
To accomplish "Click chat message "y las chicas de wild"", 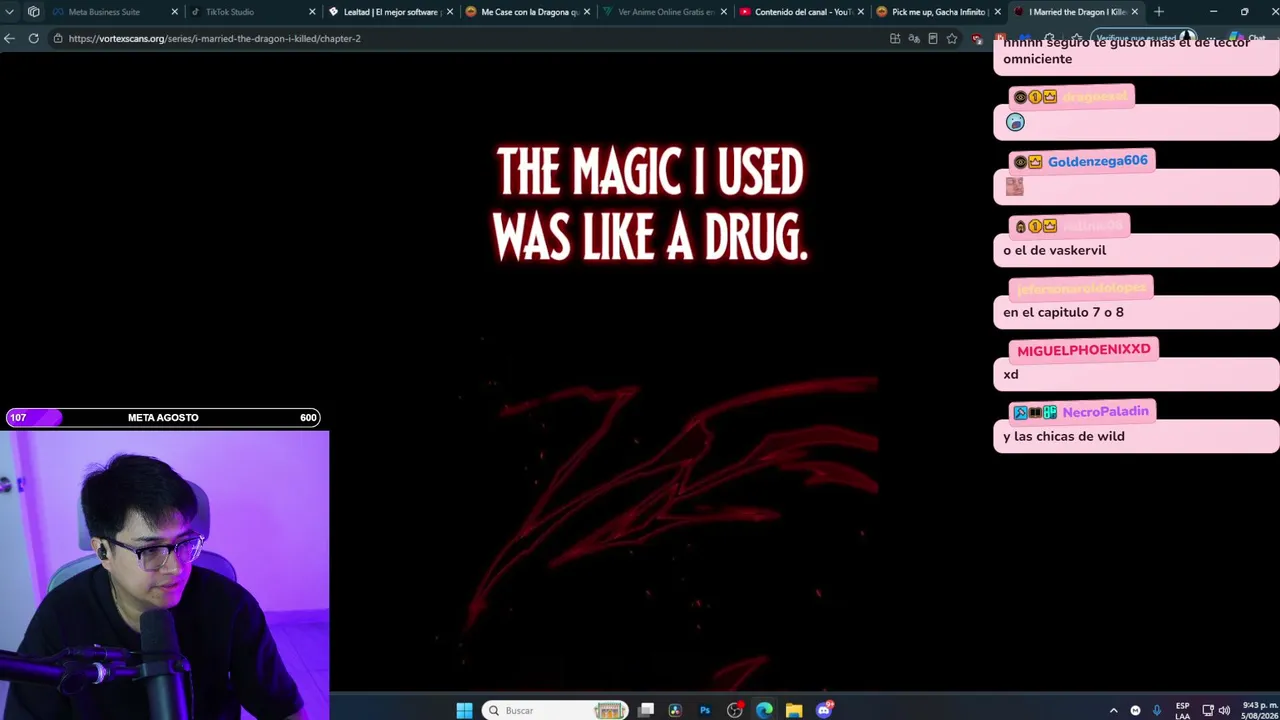I will coord(1064,436).
